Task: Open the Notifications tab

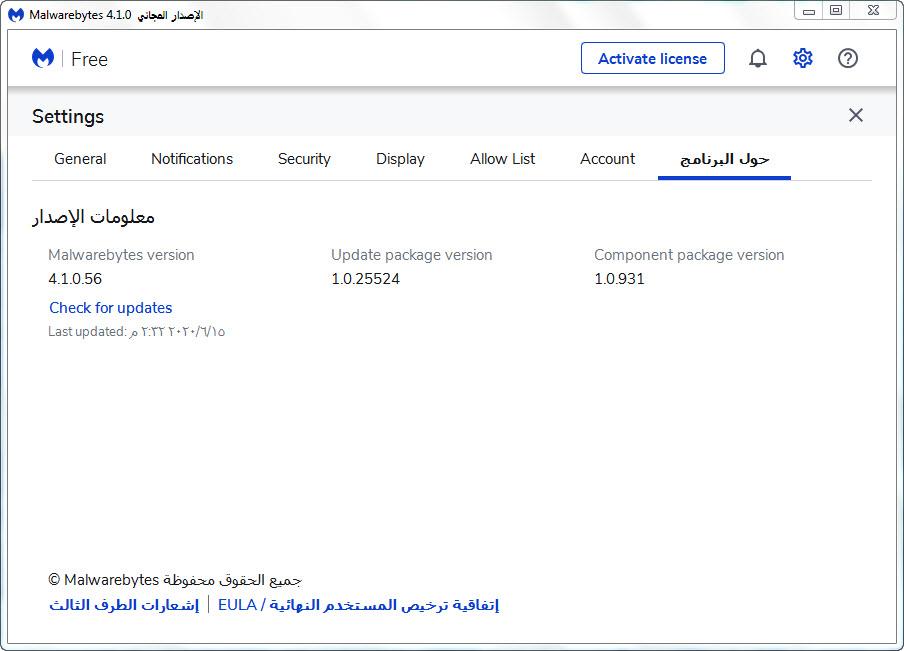Action: click(192, 159)
